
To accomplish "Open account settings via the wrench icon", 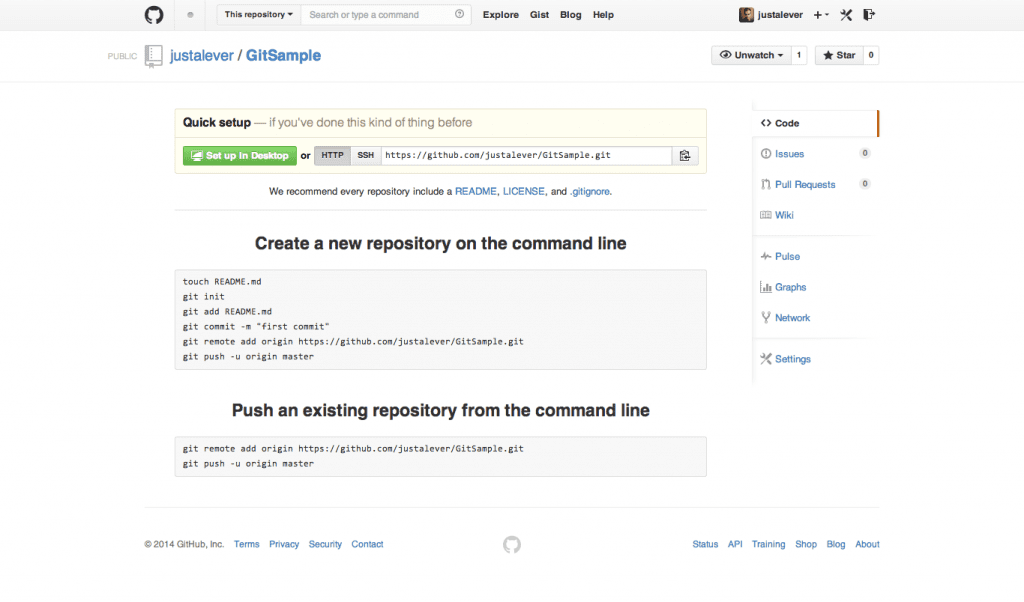I will click(845, 14).
